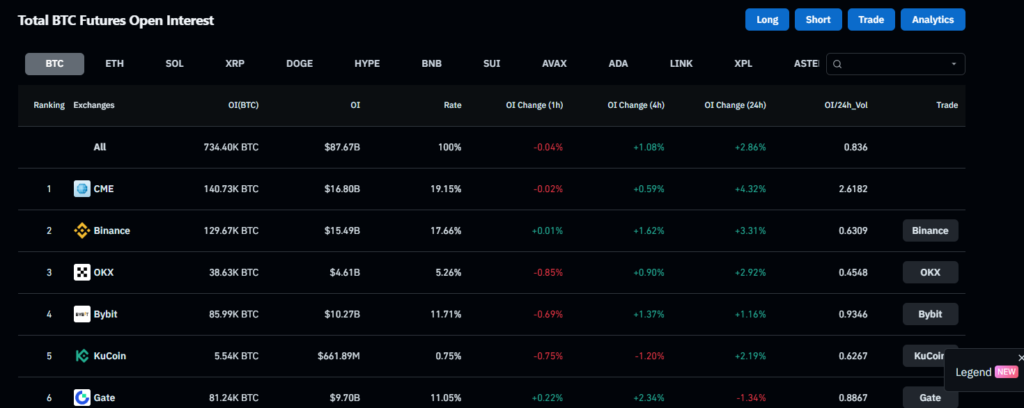Image resolution: width=1024 pixels, height=408 pixels.
Task: Open the Analytics button
Action: (x=932, y=19)
